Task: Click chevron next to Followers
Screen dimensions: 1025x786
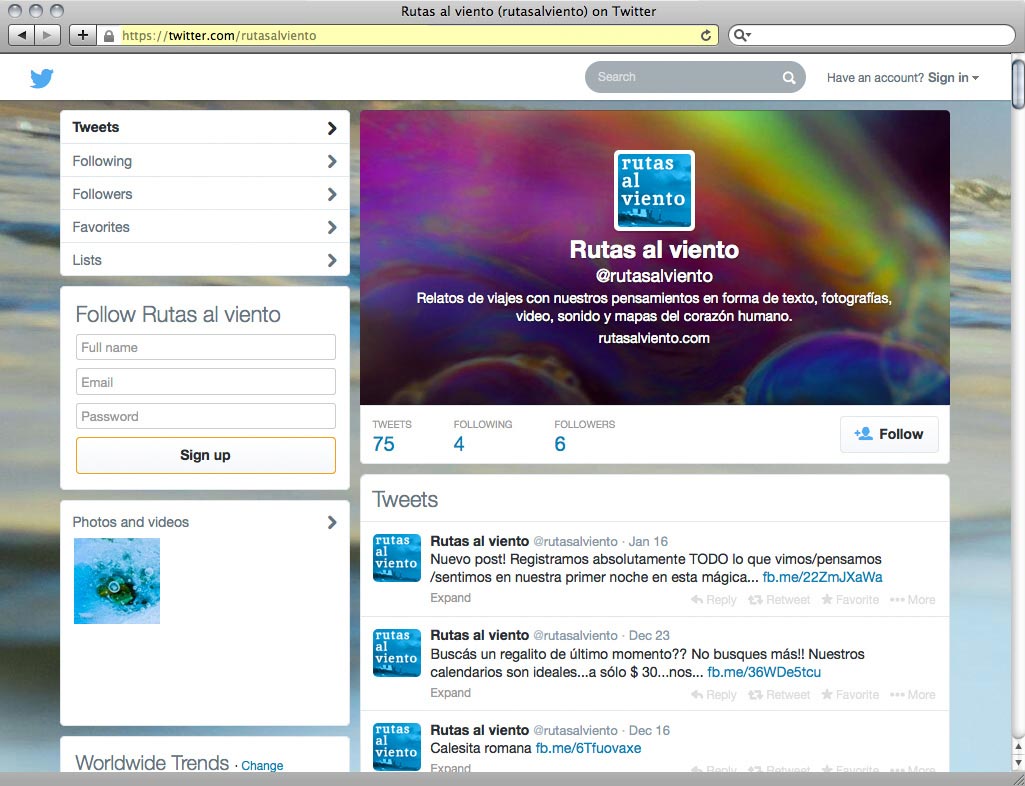Action: click(332, 194)
